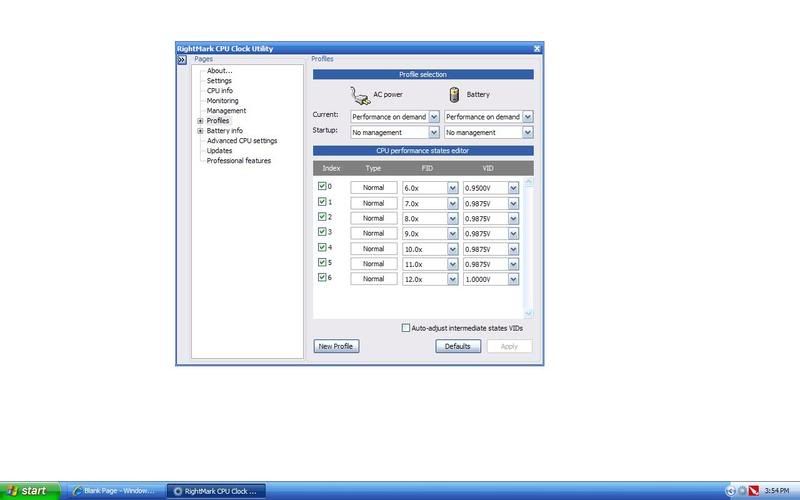
Task: Click the AC power plug icon
Action: (360, 95)
